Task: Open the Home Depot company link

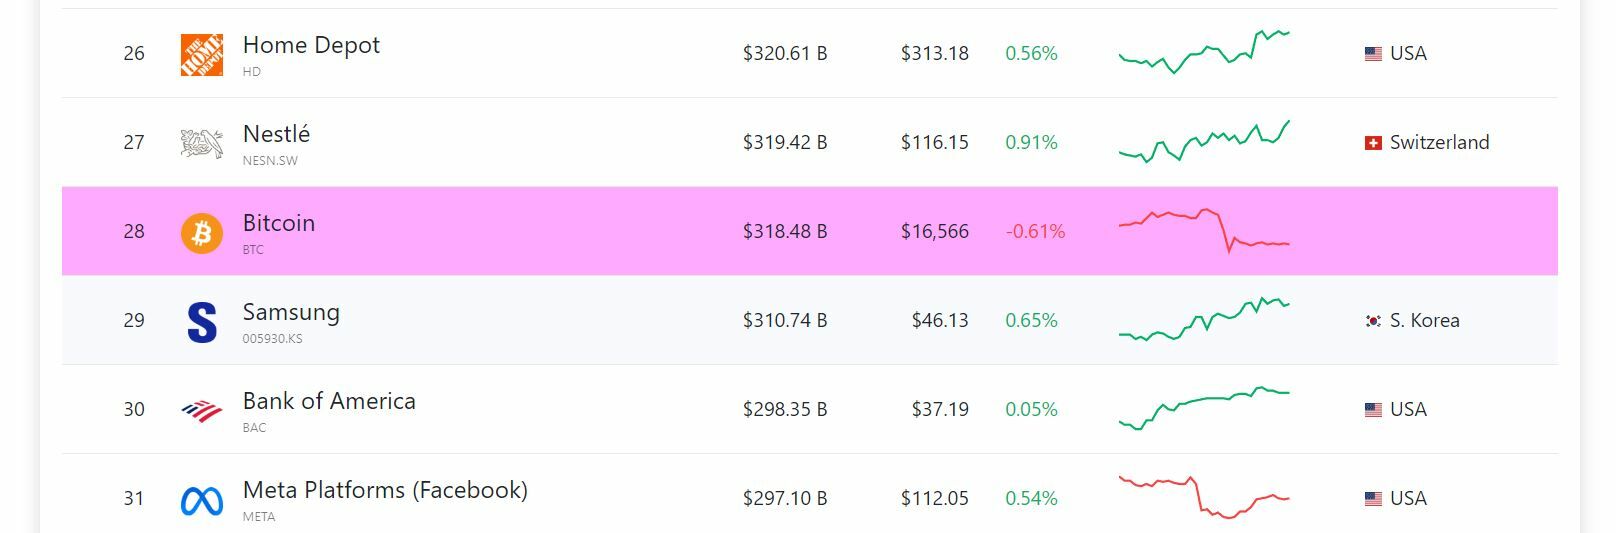Action: 311,46
